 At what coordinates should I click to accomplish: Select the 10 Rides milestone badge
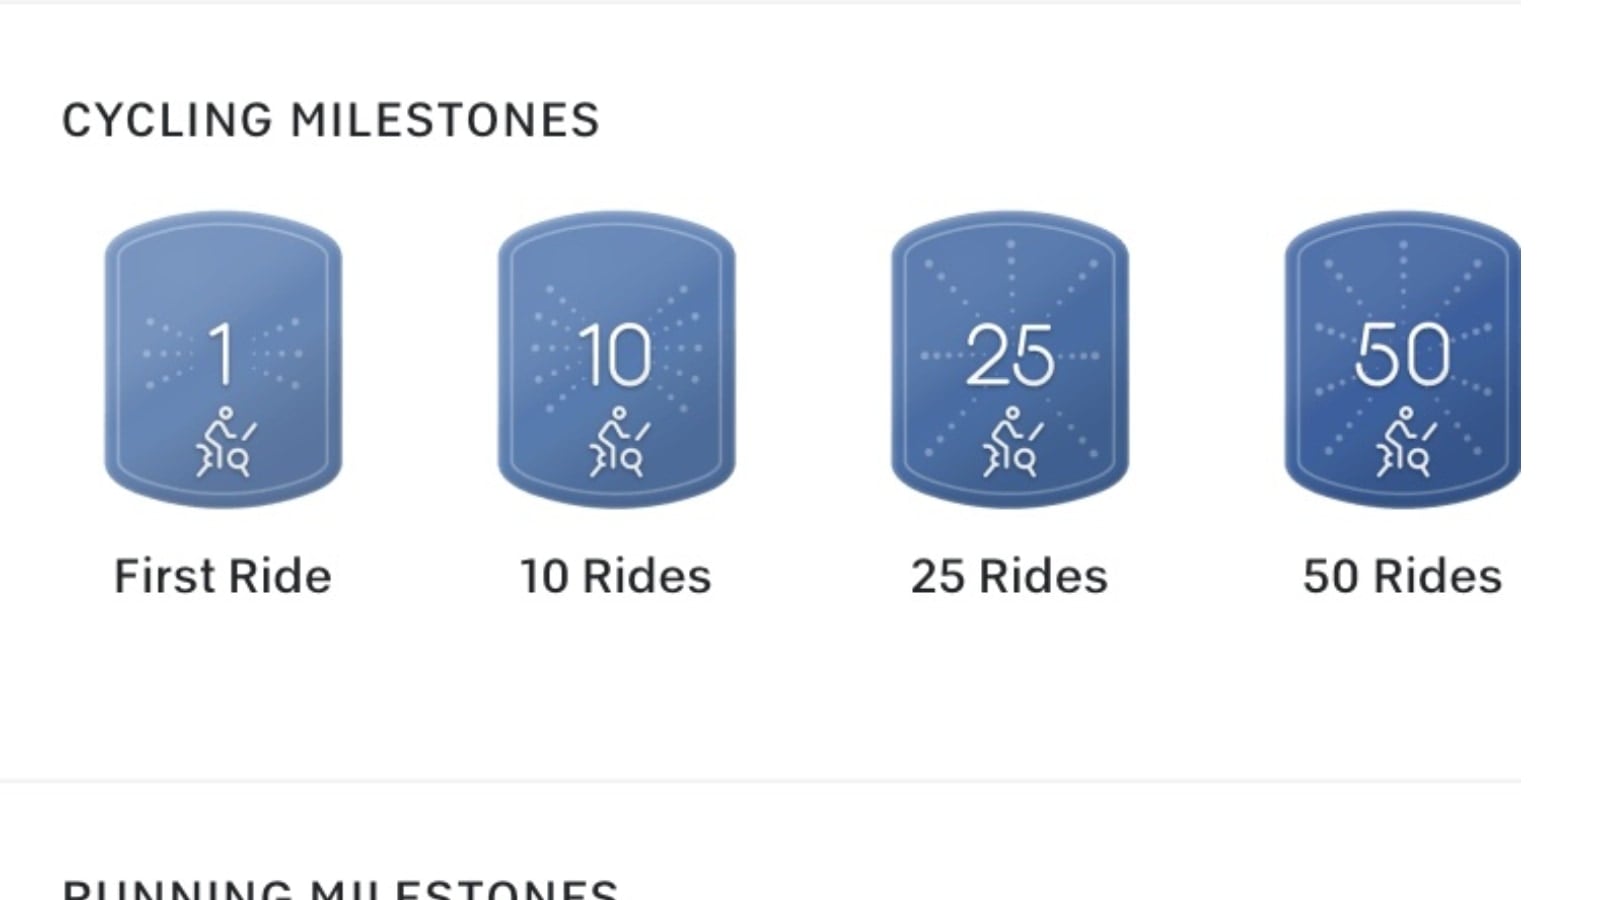(616, 359)
